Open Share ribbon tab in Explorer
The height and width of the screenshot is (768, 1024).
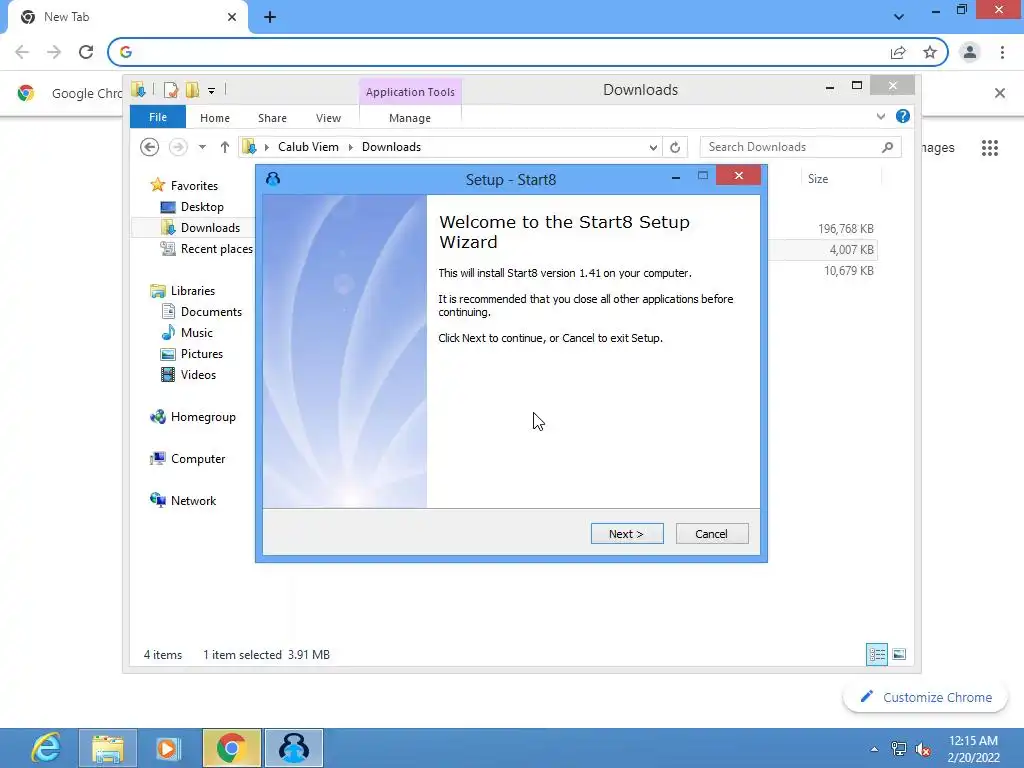point(272,118)
